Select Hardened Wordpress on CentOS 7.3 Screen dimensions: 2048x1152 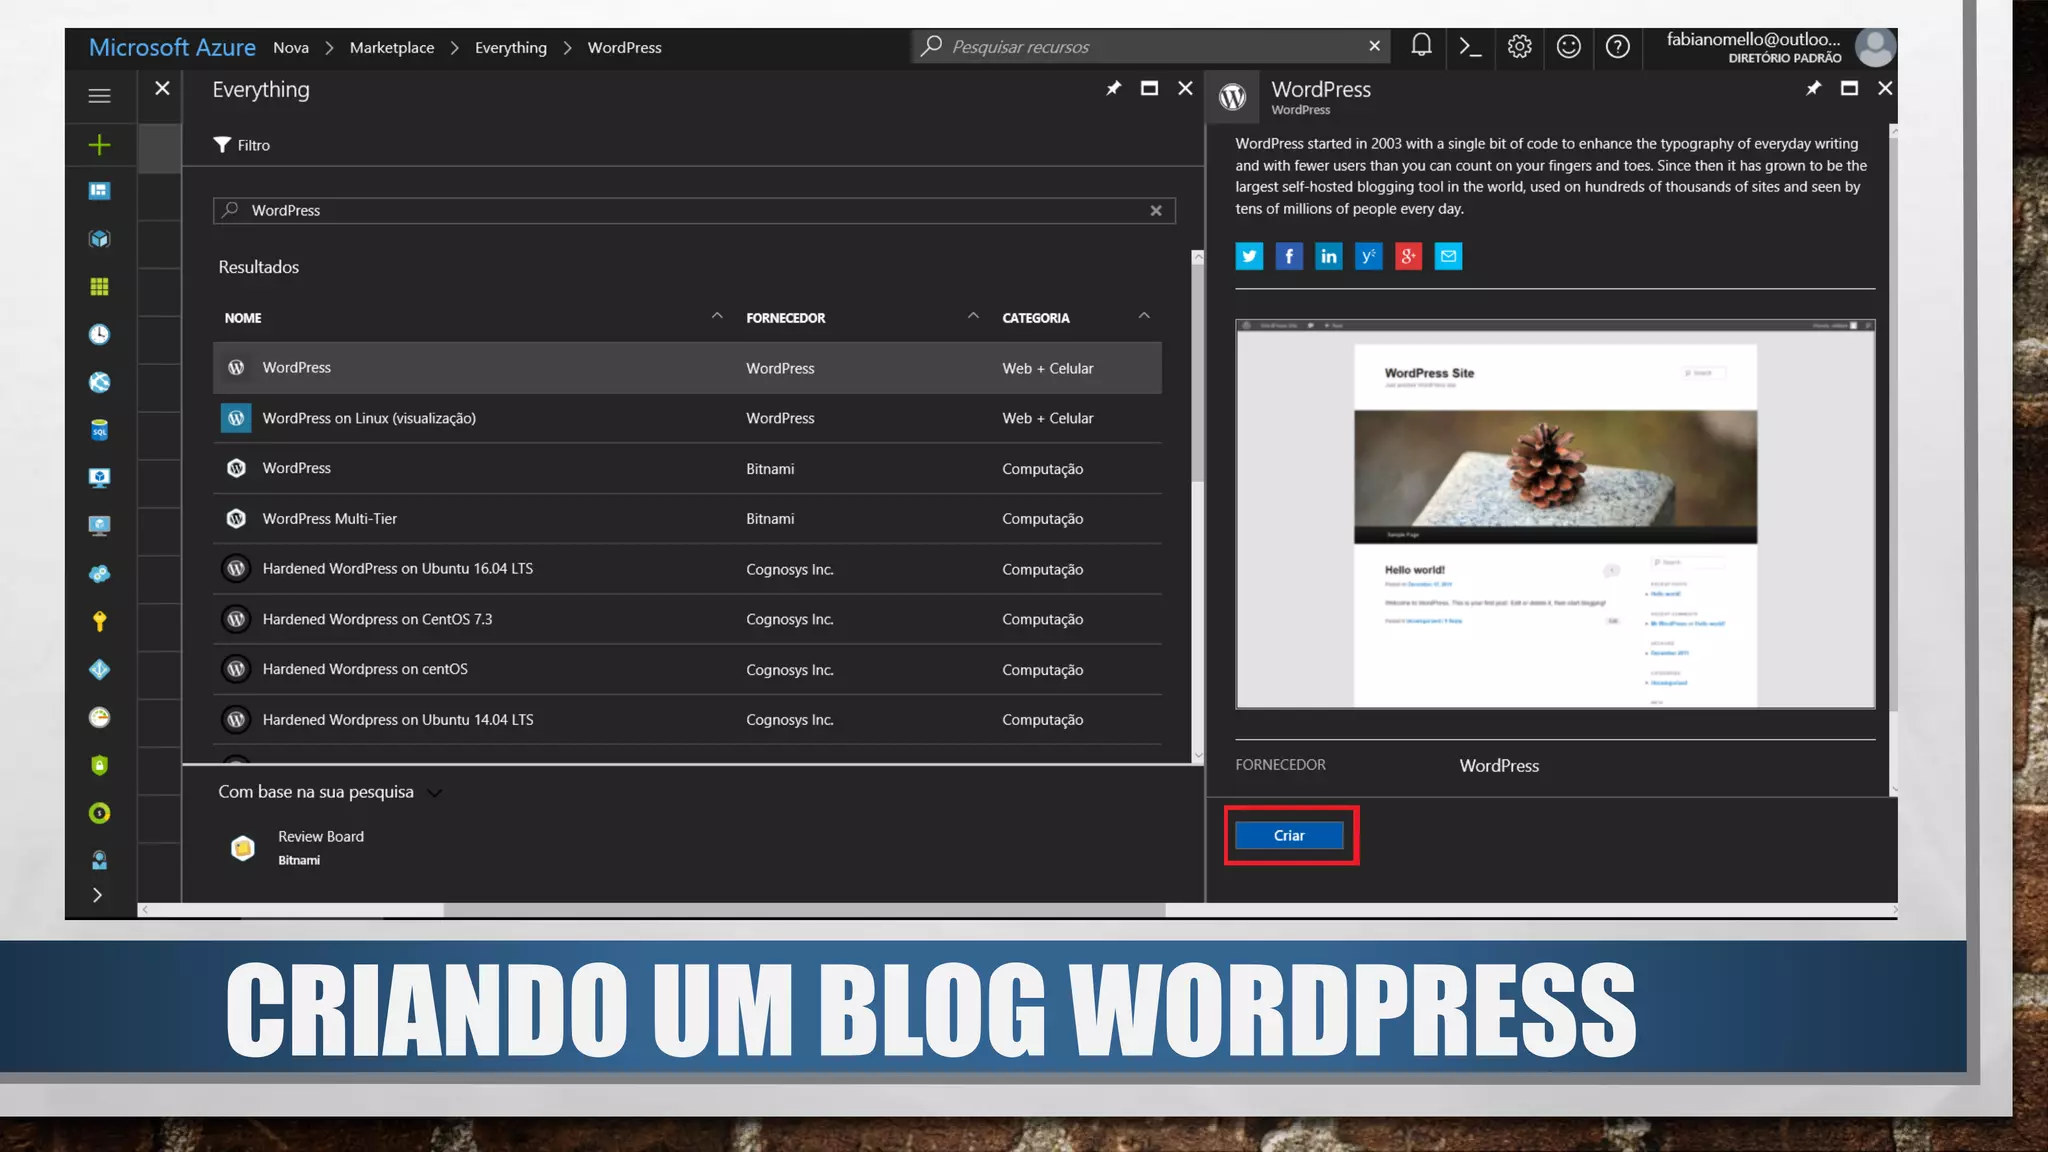pos(687,619)
